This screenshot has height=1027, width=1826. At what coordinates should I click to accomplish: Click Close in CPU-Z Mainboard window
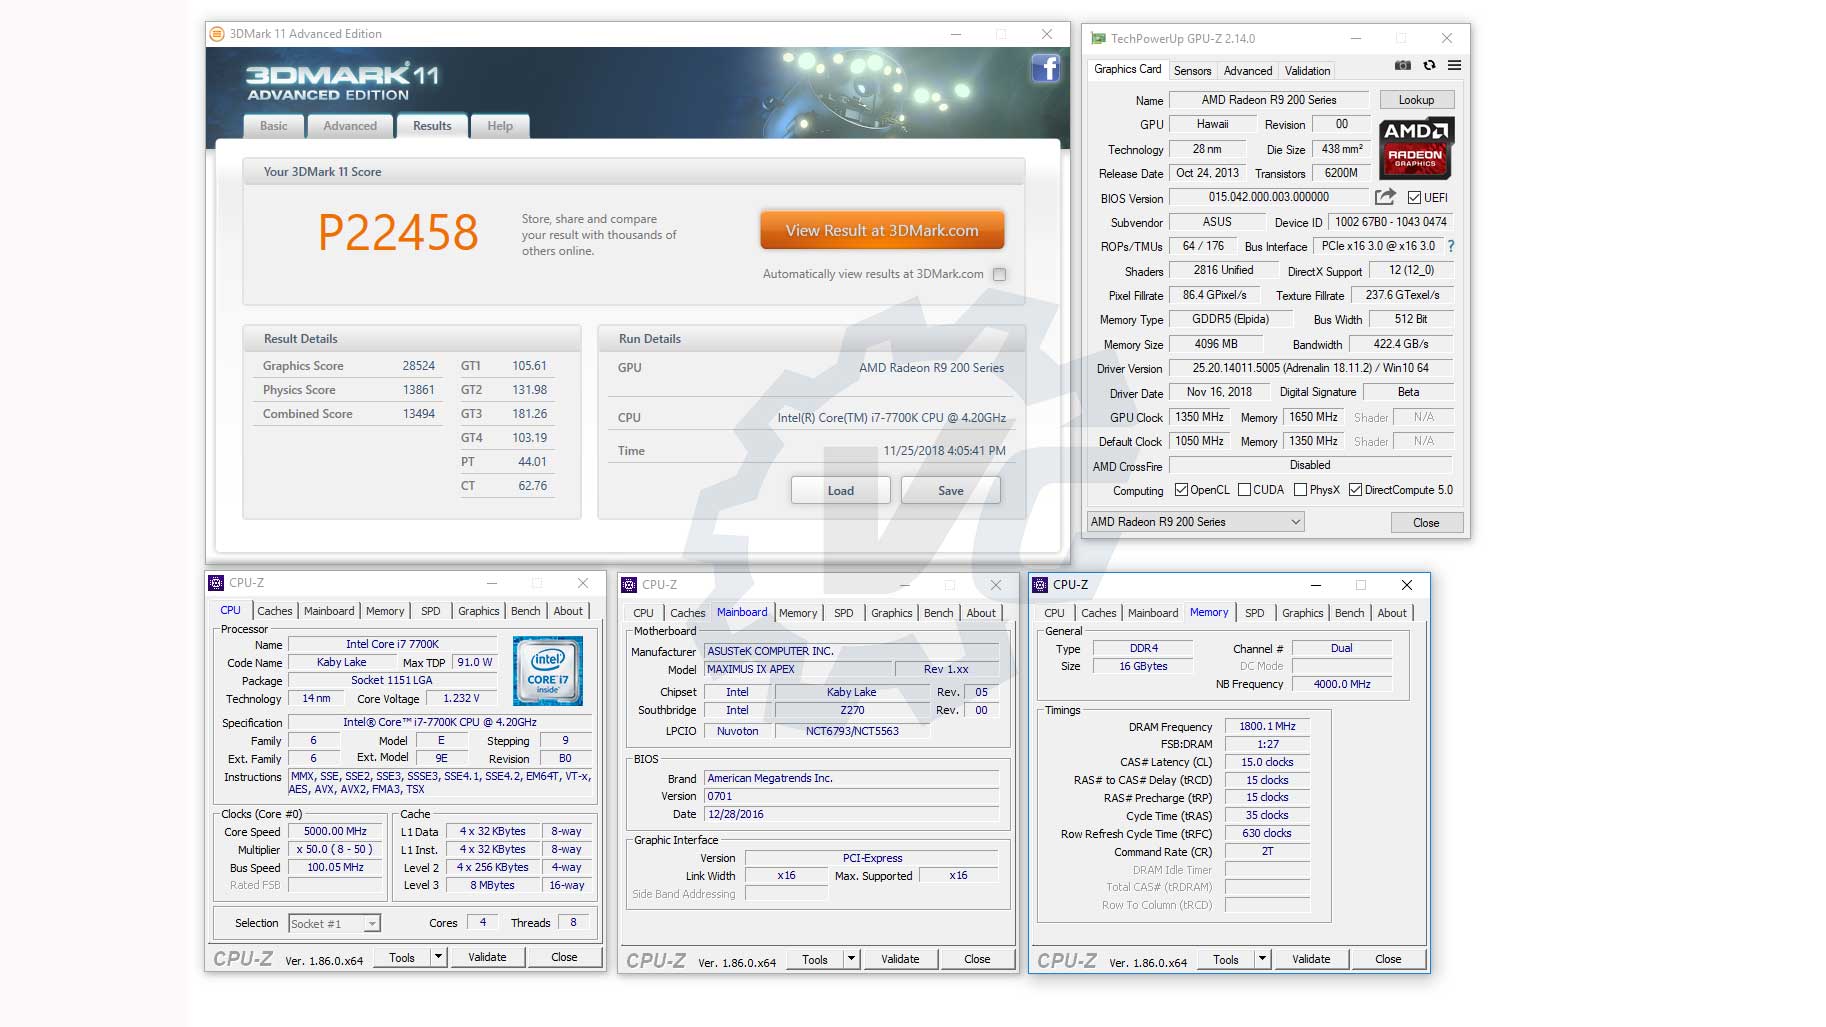point(977,959)
